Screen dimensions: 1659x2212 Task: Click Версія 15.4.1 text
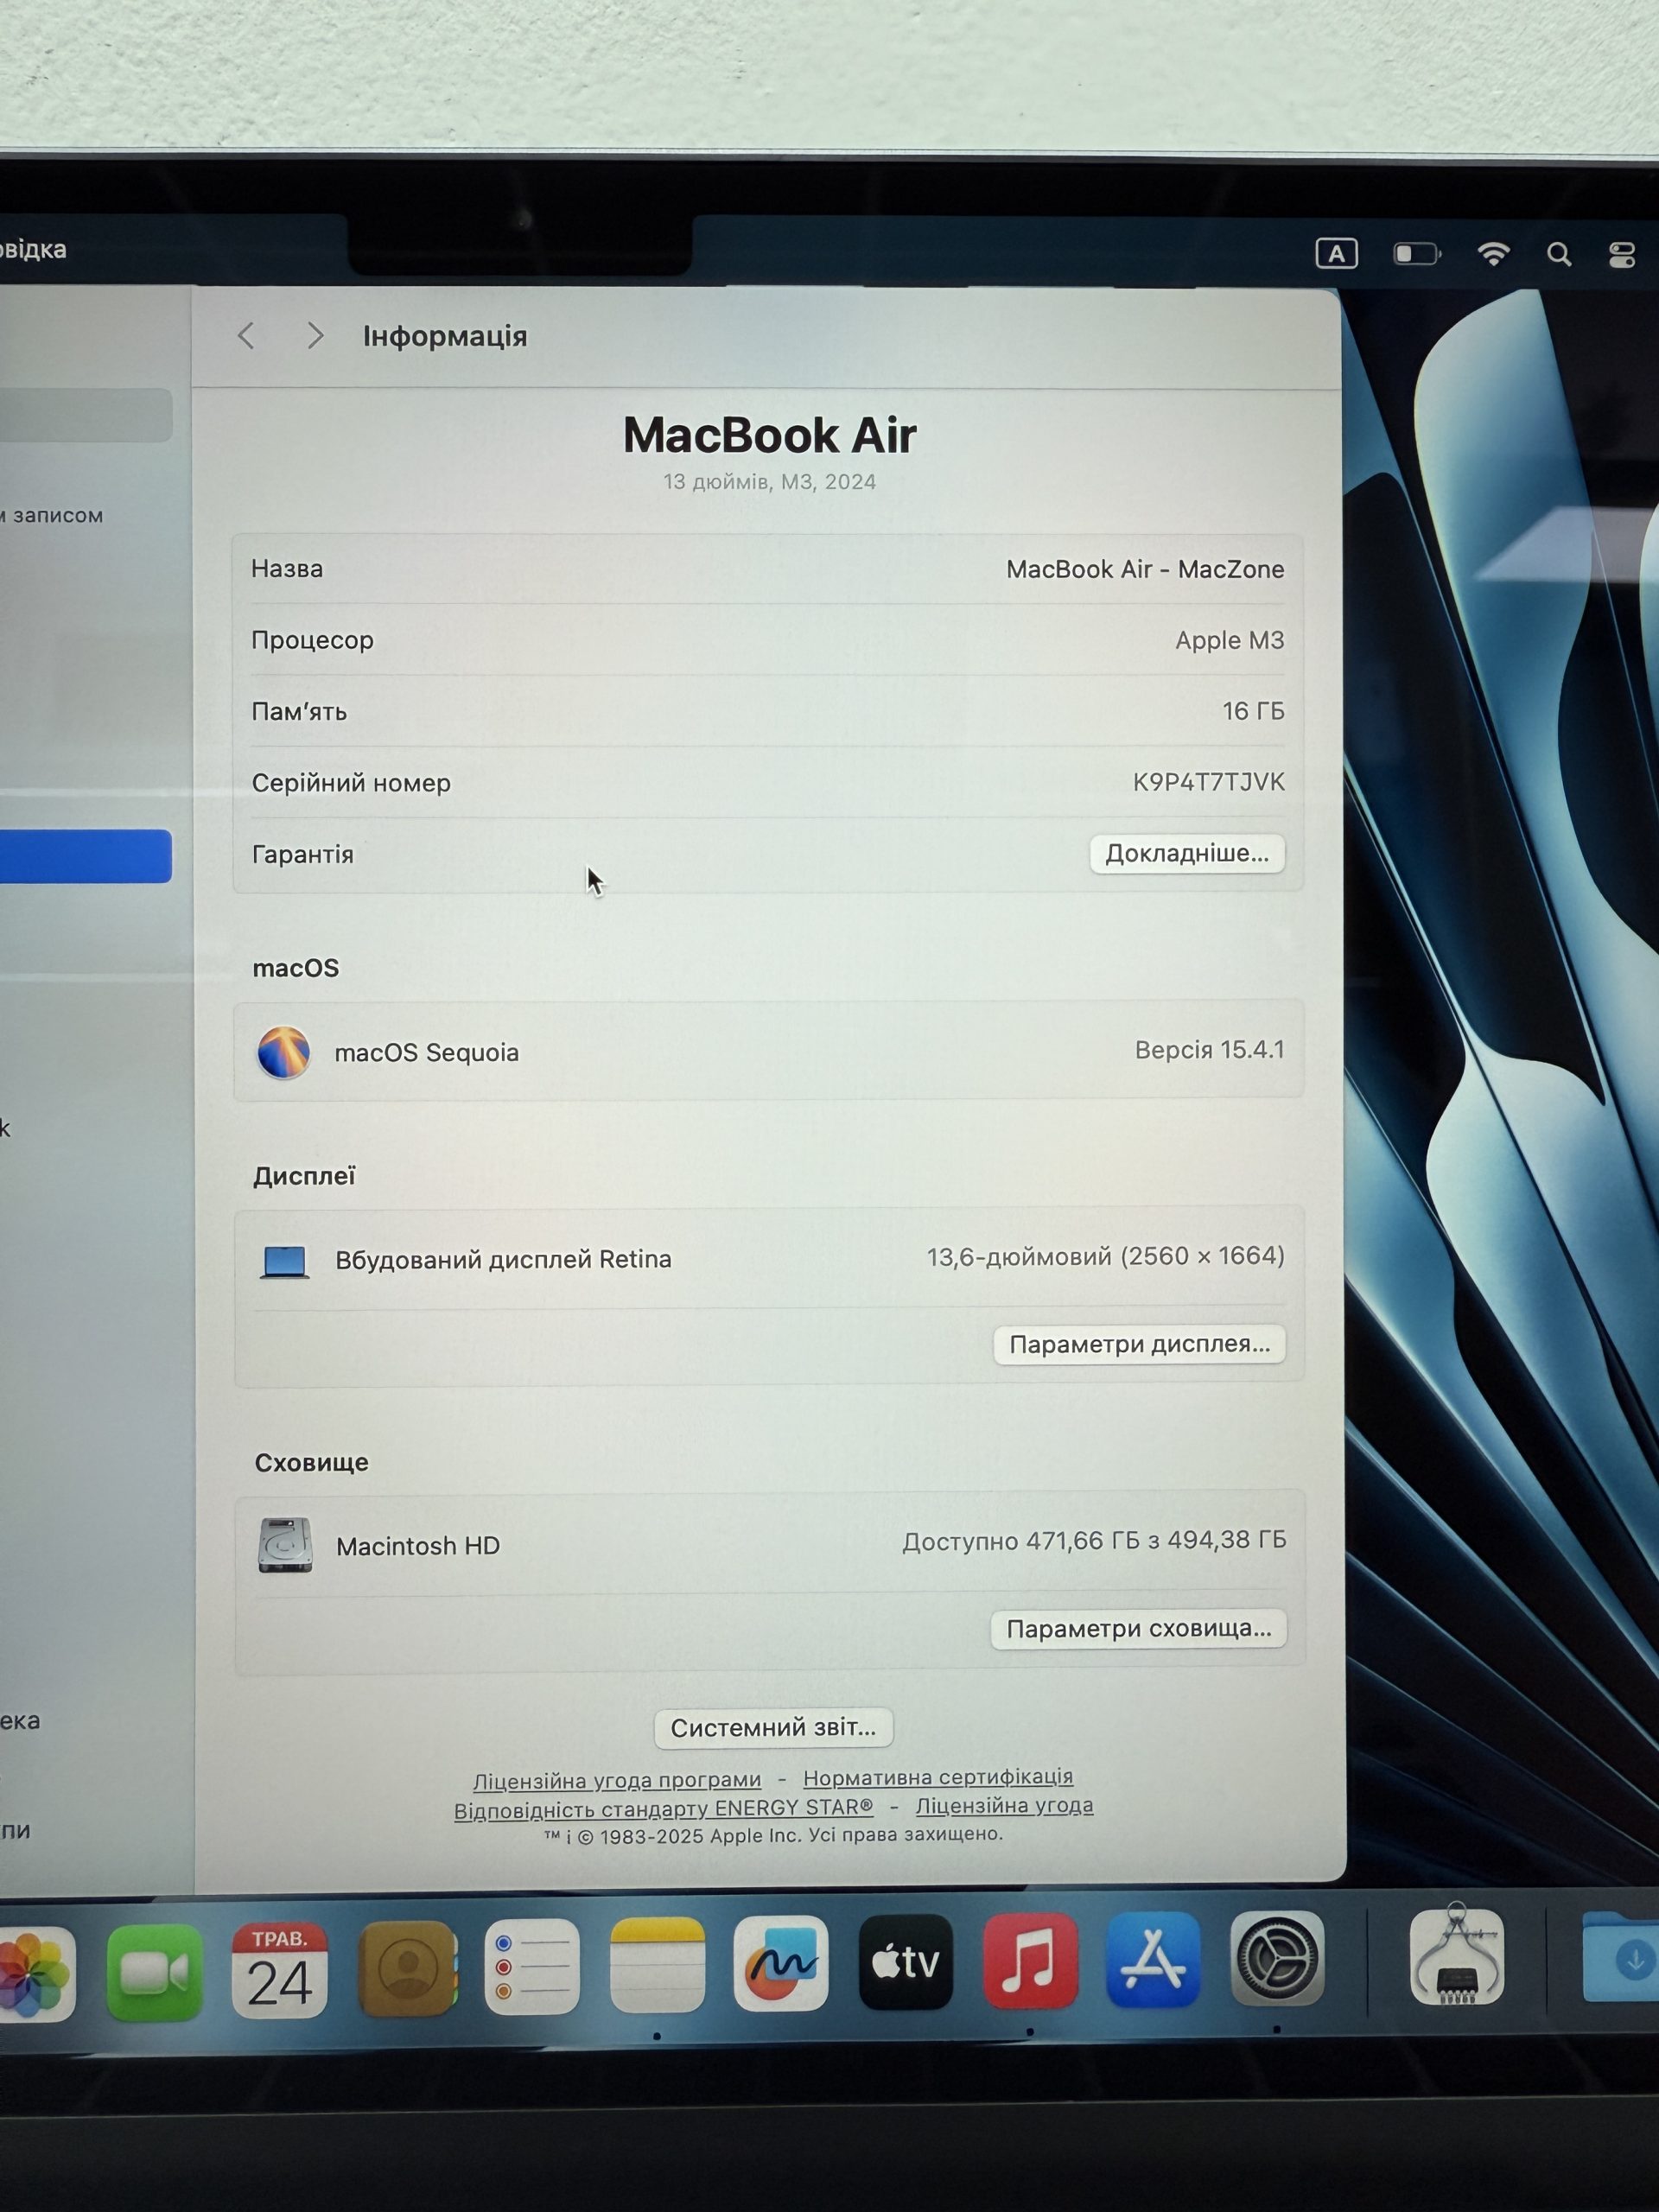click(1209, 1050)
